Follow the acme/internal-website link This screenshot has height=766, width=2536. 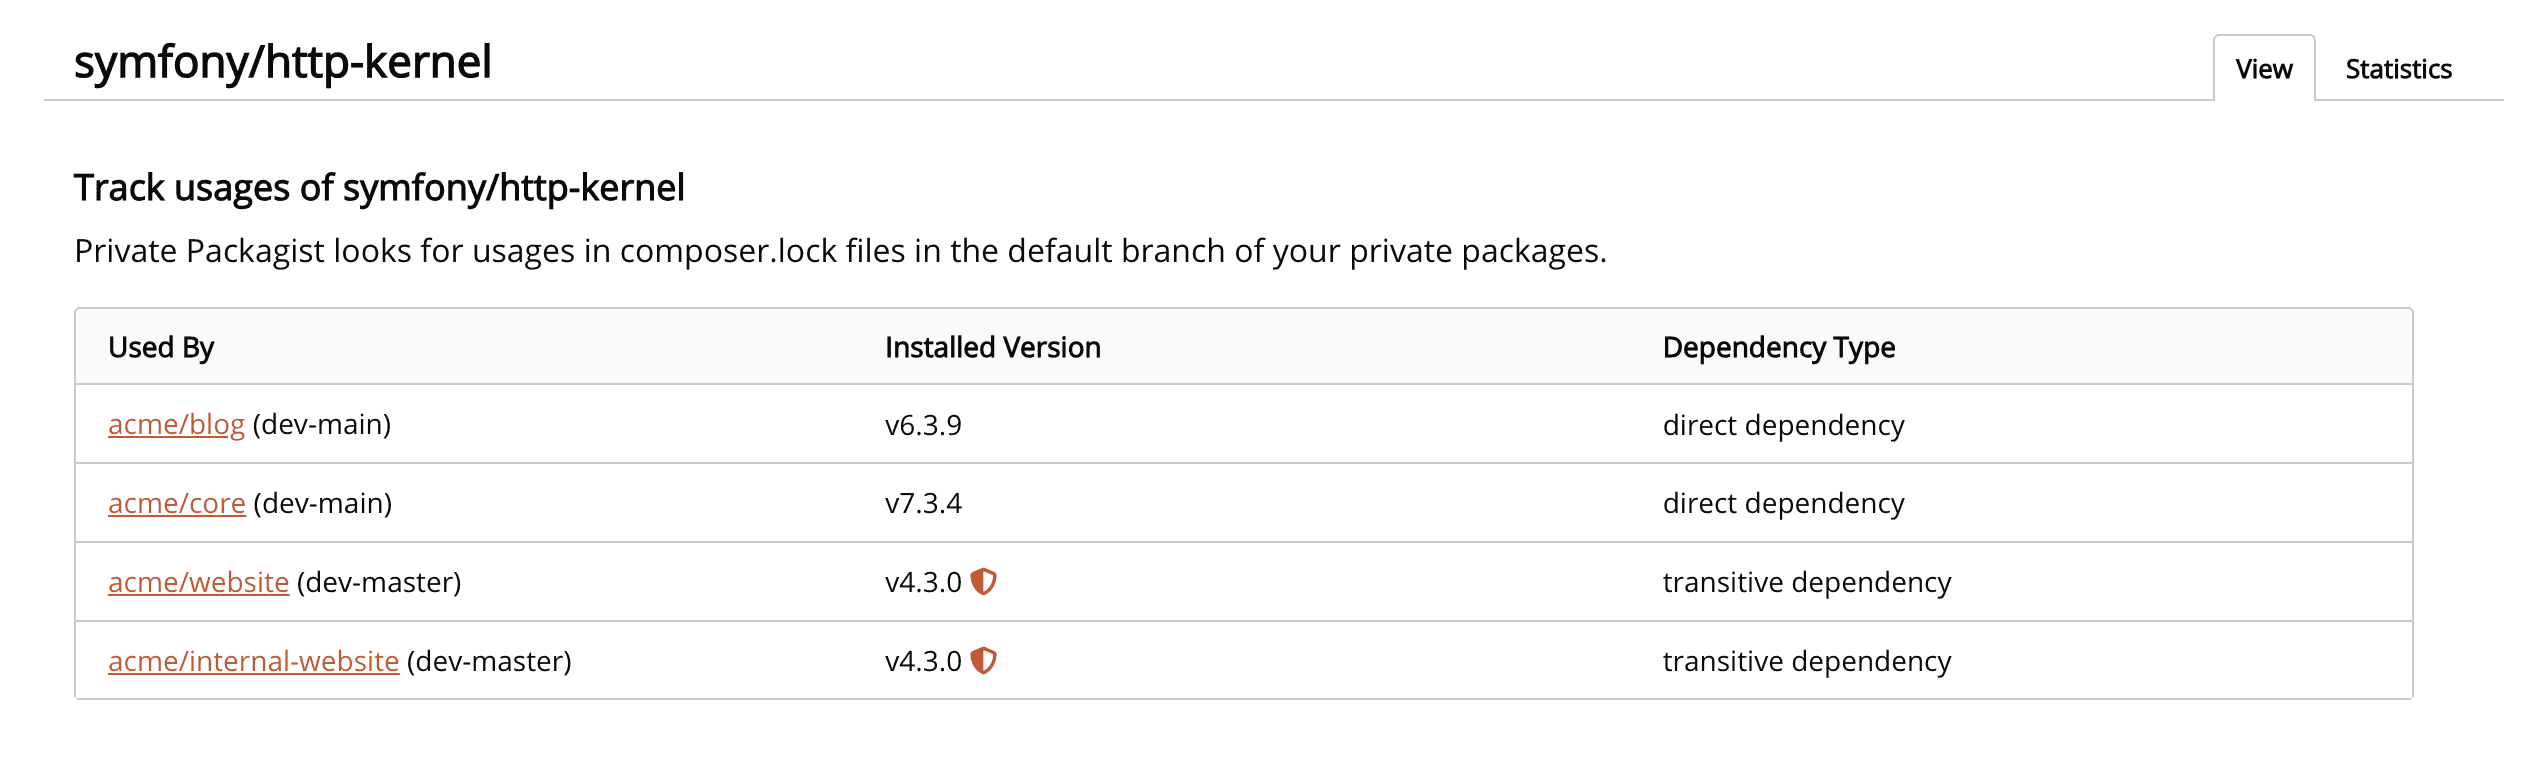coord(253,660)
